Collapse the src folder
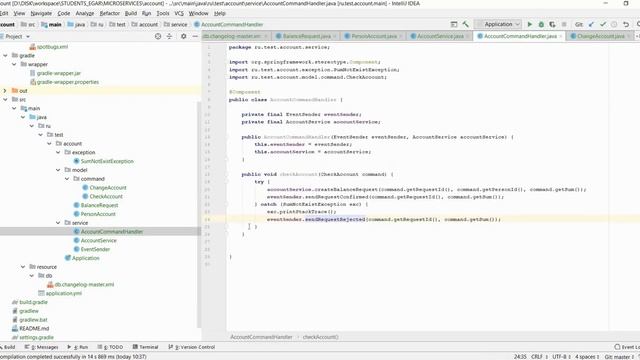The width and height of the screenshot is (640, 360). [x=5, y=100]
